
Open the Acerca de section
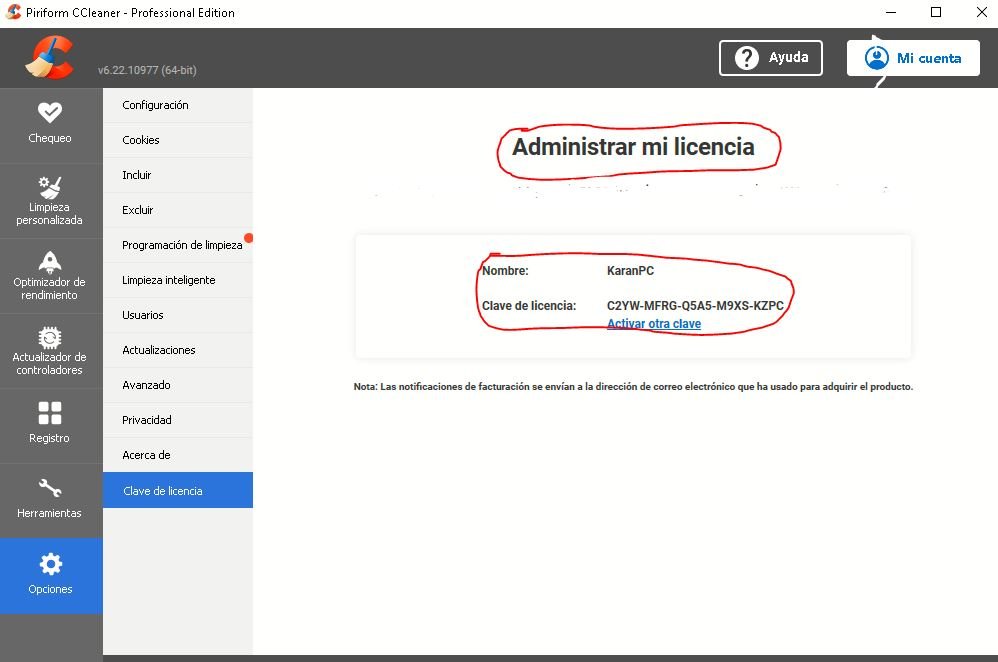click(x=144, y=455)
